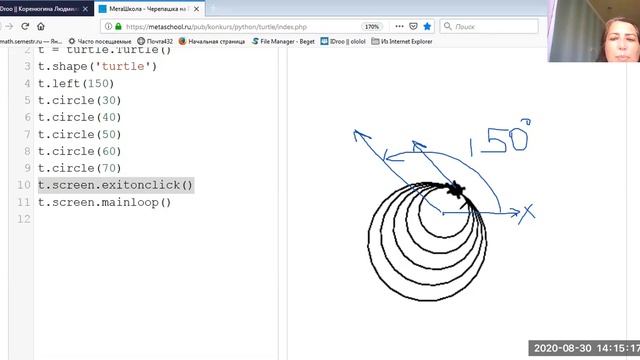Open the Из Internet Explorer bookmarks folder
Viewport: 640px width, 360px height.
coord(402,41)
